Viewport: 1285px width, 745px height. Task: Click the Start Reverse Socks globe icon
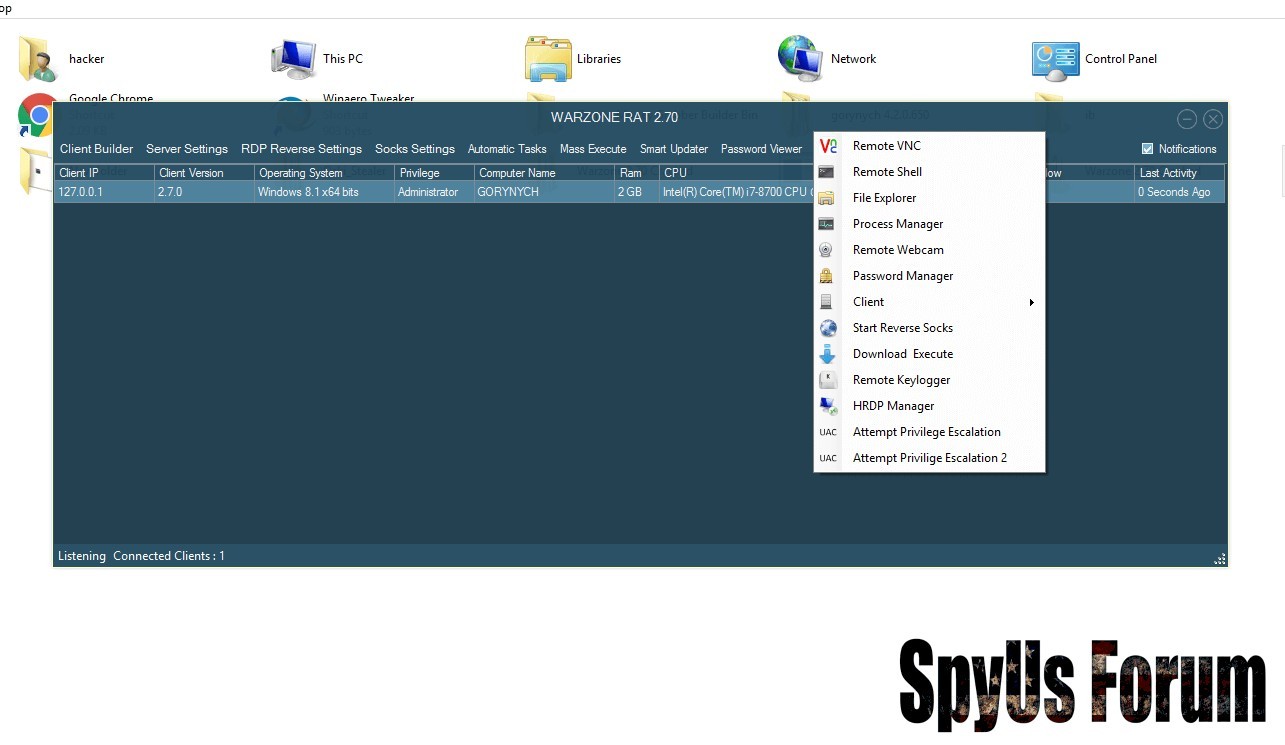point(827,328)
